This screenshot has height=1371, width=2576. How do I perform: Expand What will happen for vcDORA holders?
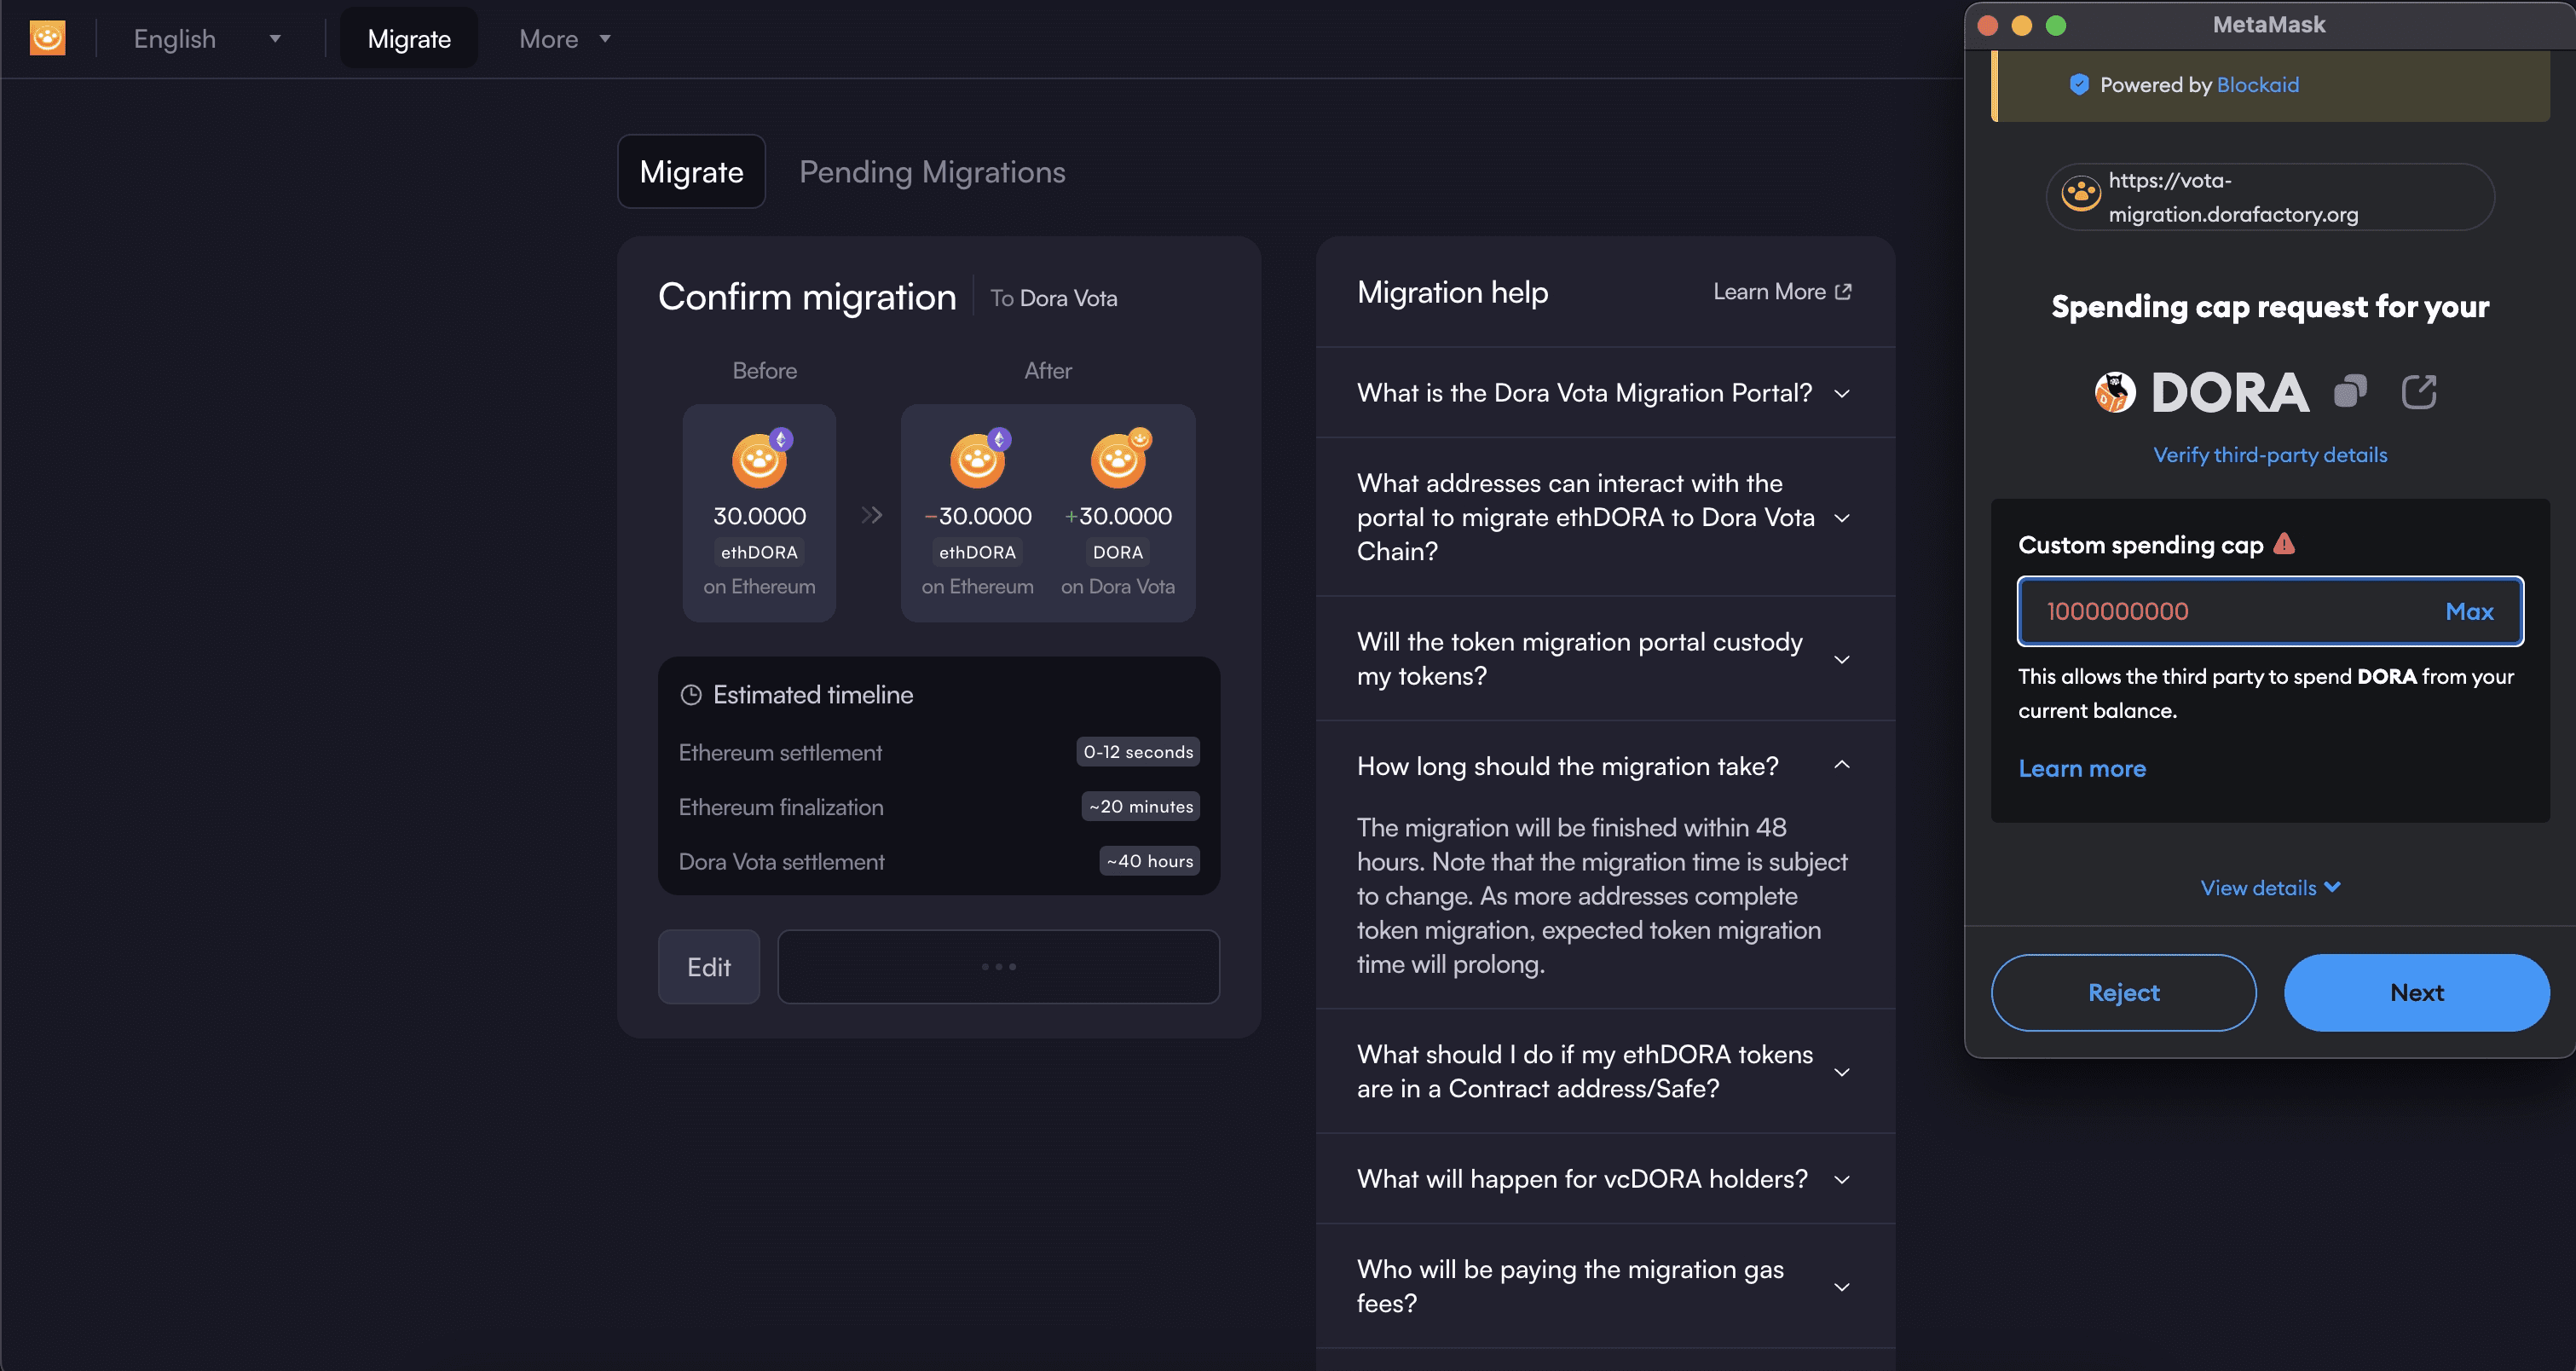click(1605, 1179)
